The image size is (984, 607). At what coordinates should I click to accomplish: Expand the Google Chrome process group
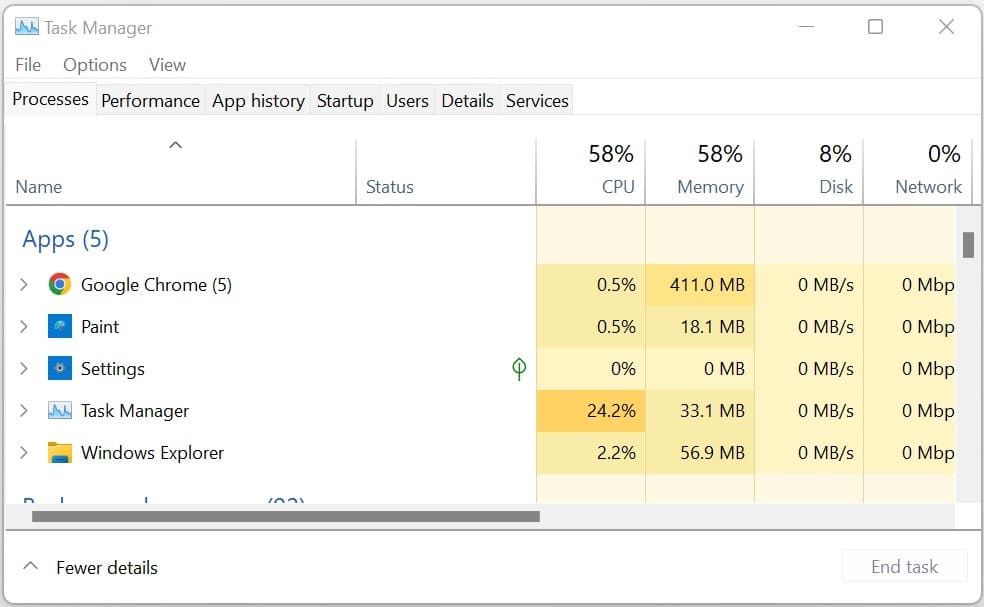point(24,285)
